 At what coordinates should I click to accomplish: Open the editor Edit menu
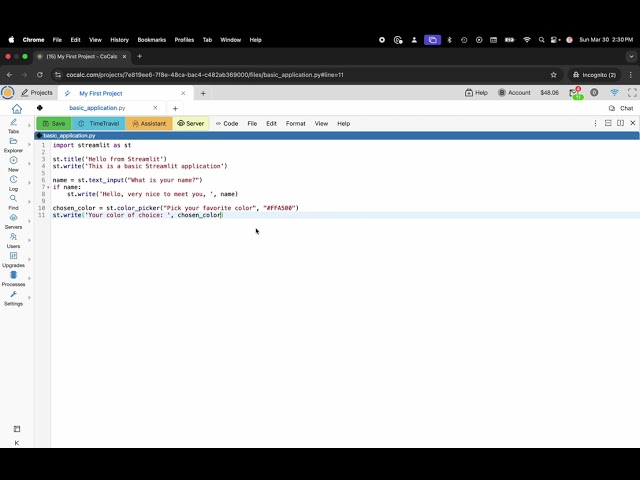pos(271,123)
